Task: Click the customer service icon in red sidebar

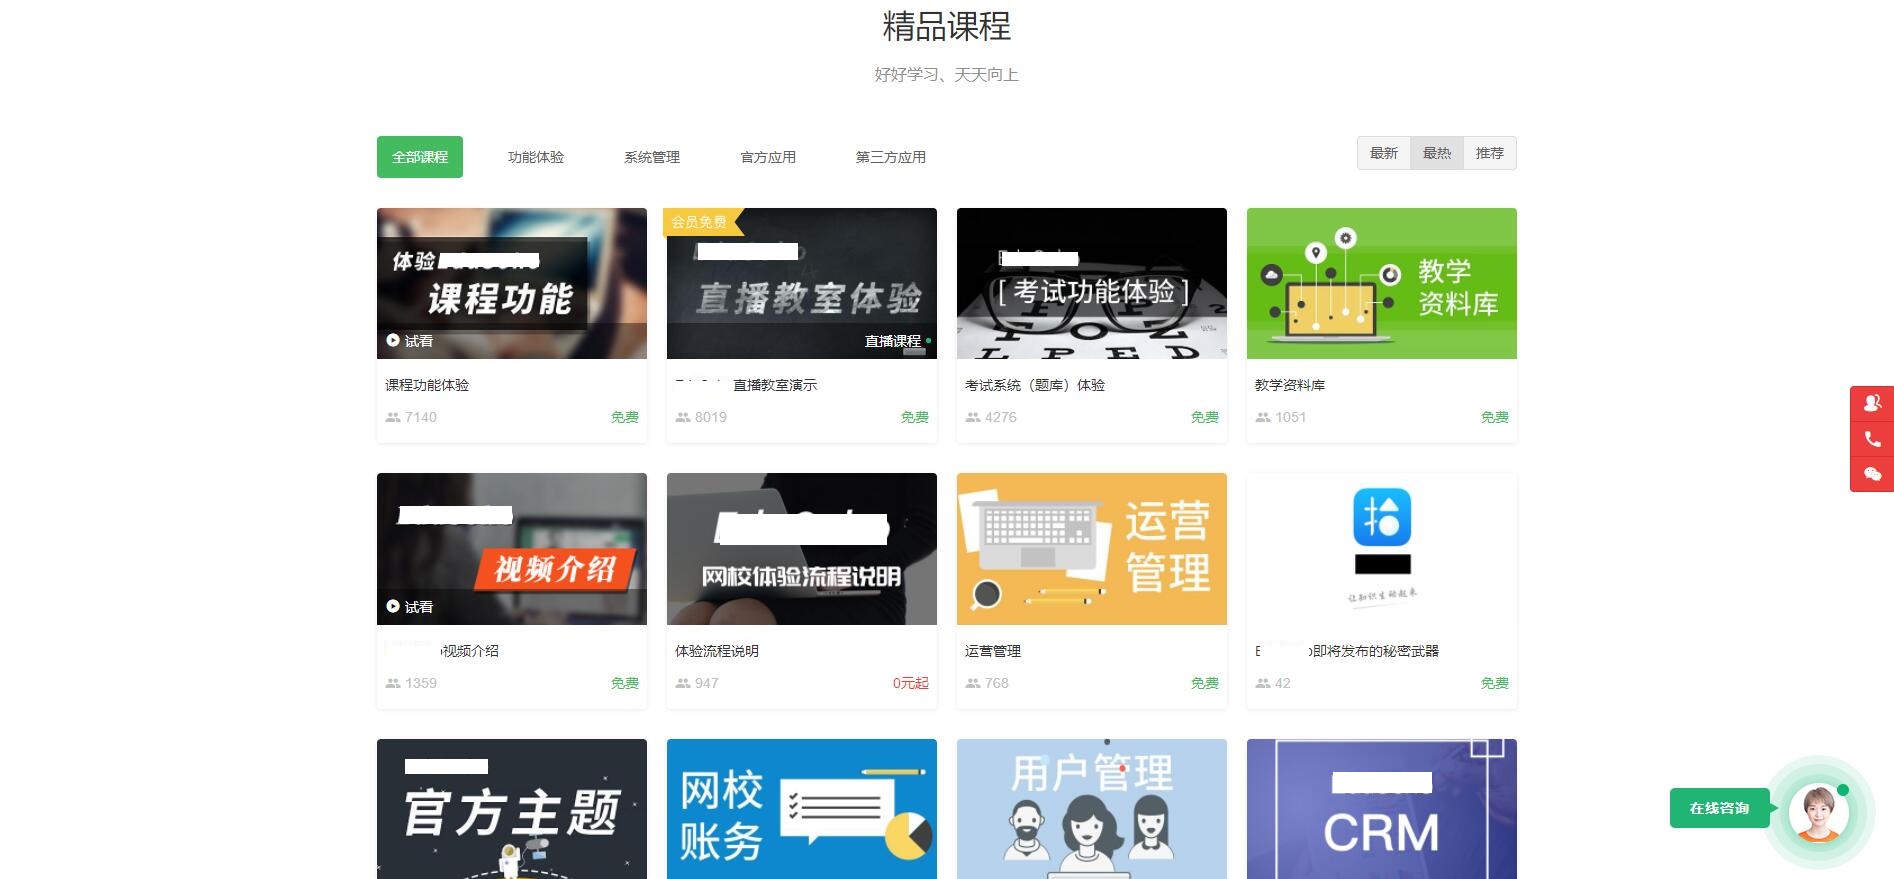Action: point(1872,403)
